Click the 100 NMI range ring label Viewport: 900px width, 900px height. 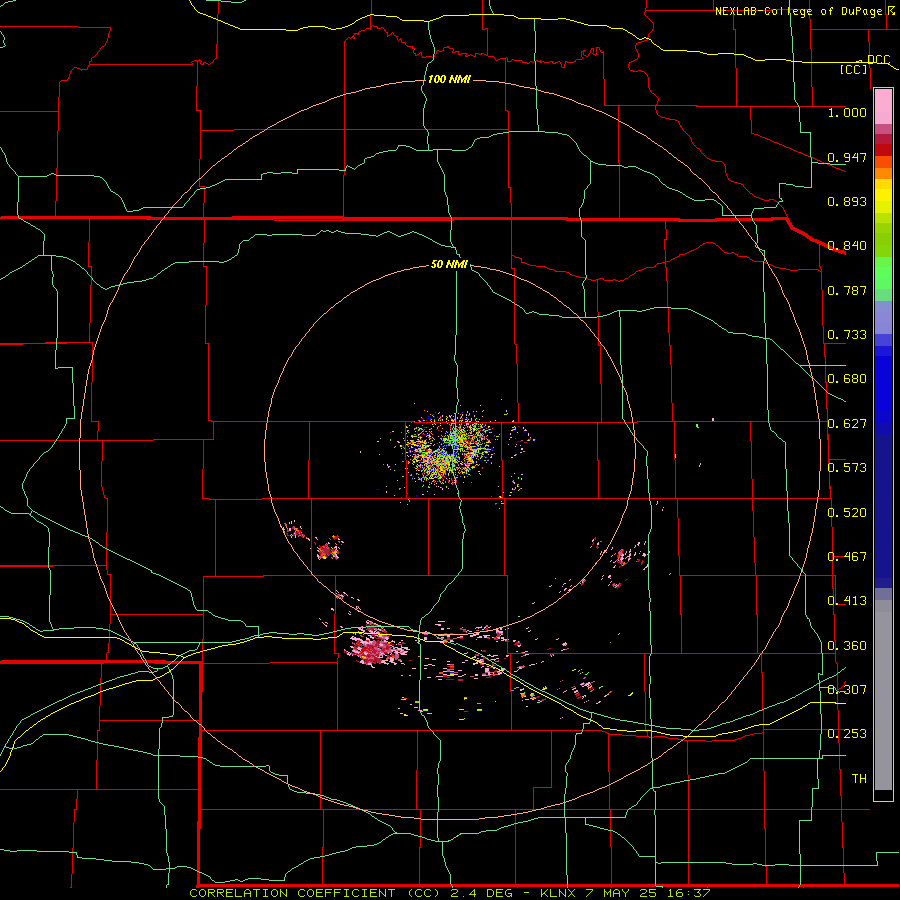tap(449, 79)
